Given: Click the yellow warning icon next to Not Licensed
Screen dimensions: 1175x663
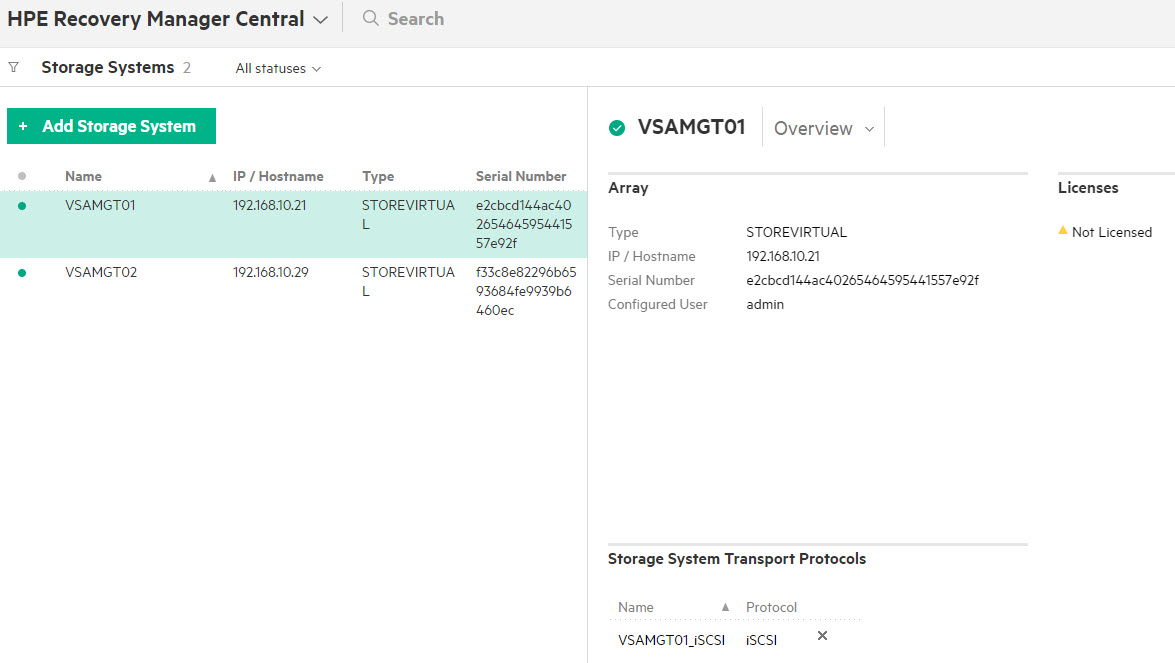Looking at the screenshot, I should coord(1062,231).
